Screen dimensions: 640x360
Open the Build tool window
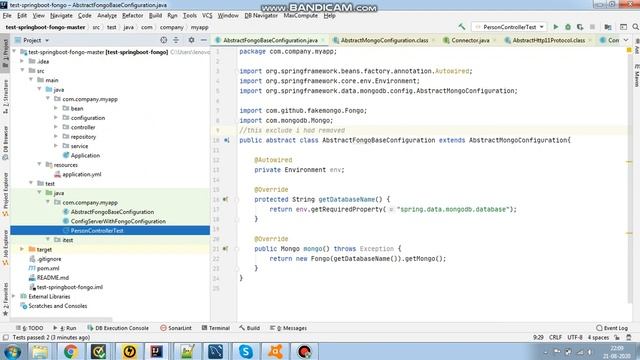(x=249, y=328)
